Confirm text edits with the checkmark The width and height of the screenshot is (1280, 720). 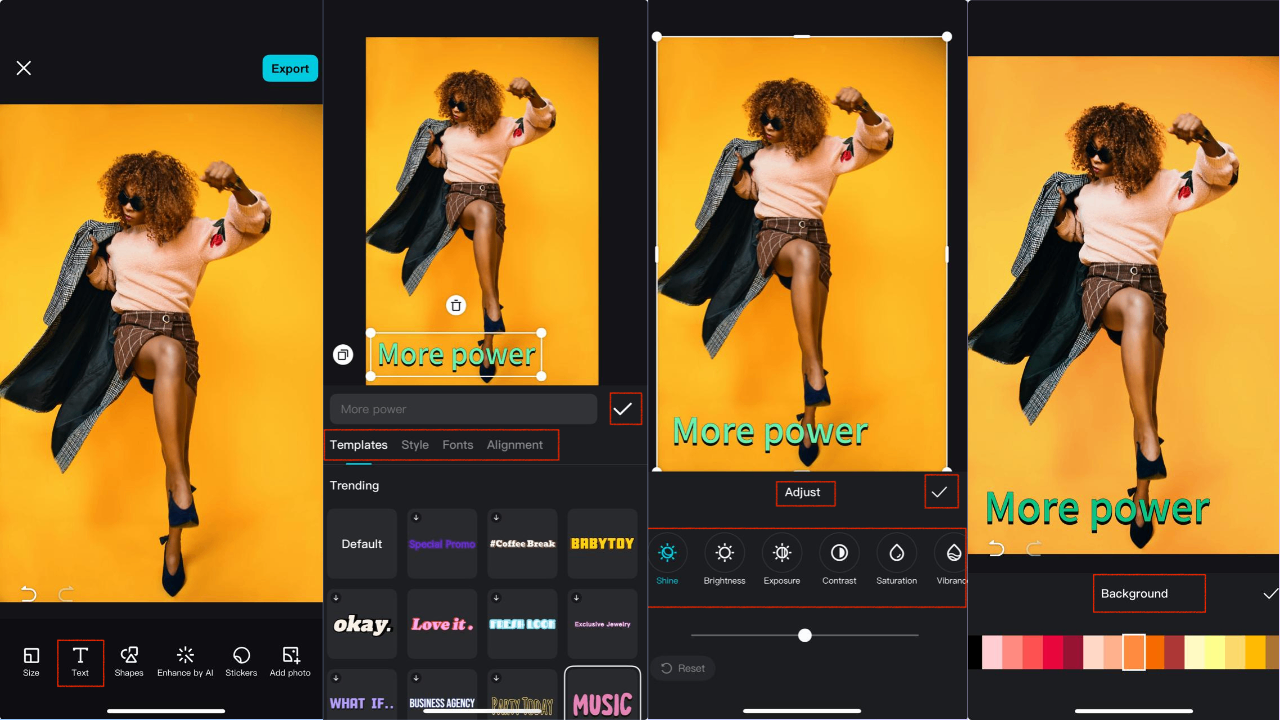pos(625,408)
